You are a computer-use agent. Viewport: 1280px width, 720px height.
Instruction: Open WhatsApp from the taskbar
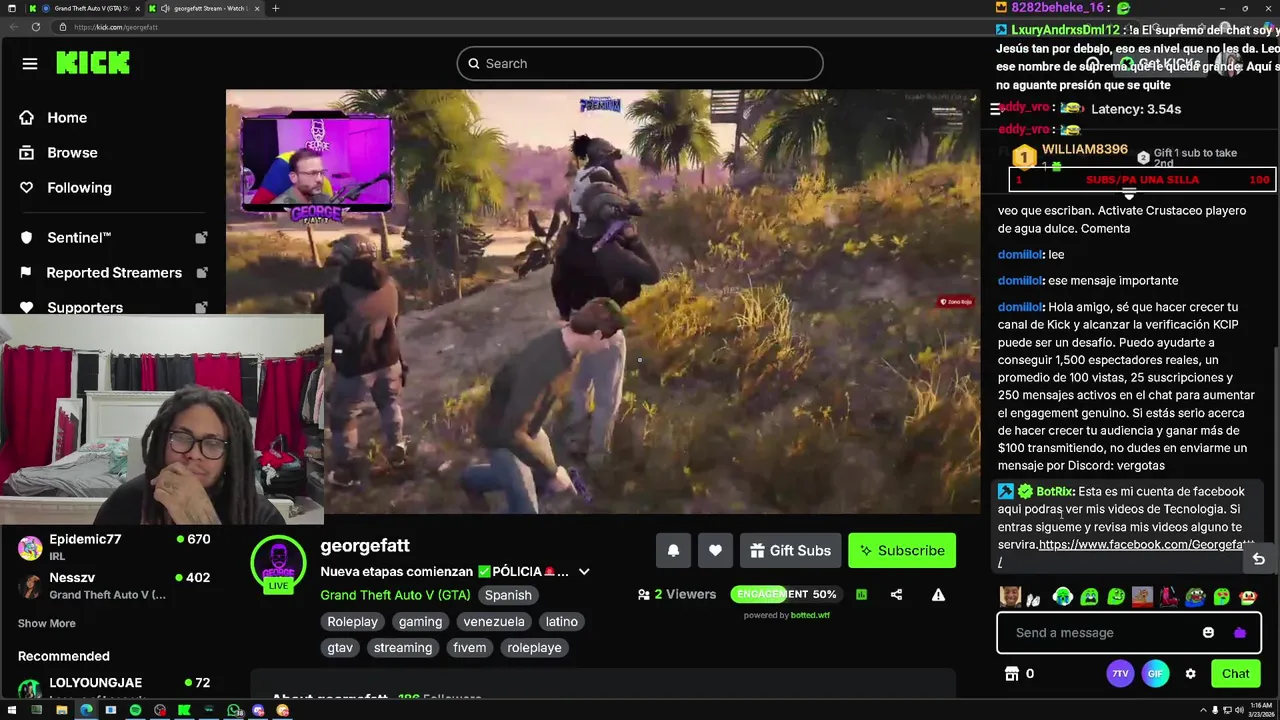234,710
